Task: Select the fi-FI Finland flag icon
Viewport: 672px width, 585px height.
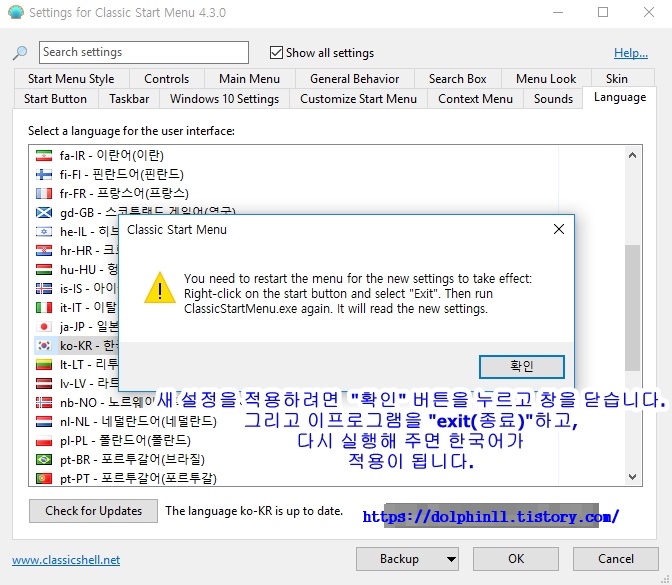Action: (x=44, y=174)
